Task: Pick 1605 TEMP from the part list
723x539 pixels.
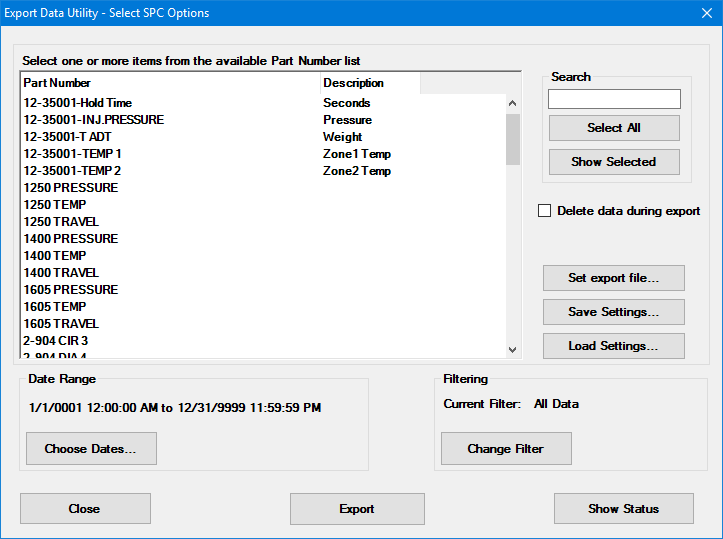Action: pos(55,307)
